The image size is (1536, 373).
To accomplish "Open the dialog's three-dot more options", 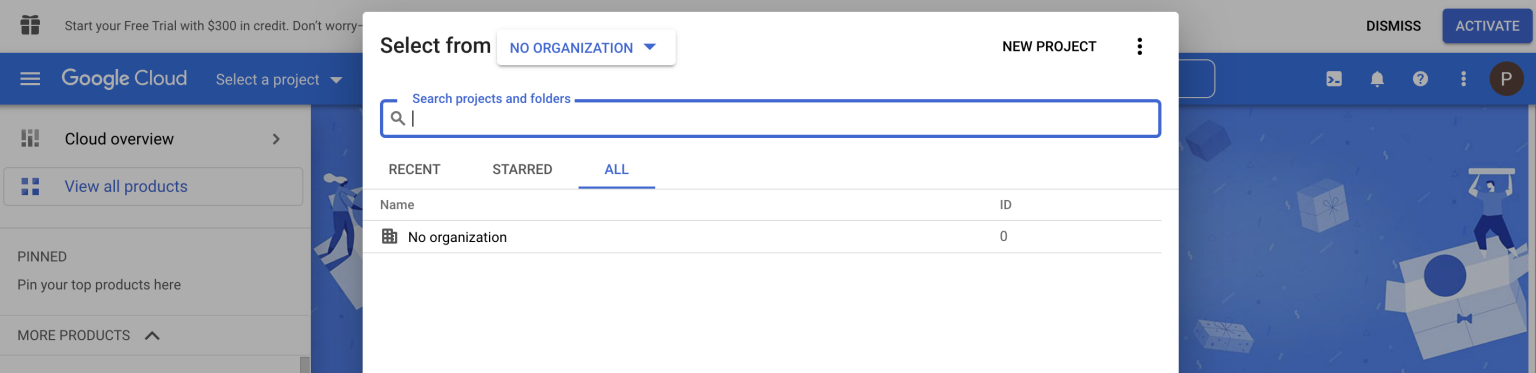I will (1139, 47).
